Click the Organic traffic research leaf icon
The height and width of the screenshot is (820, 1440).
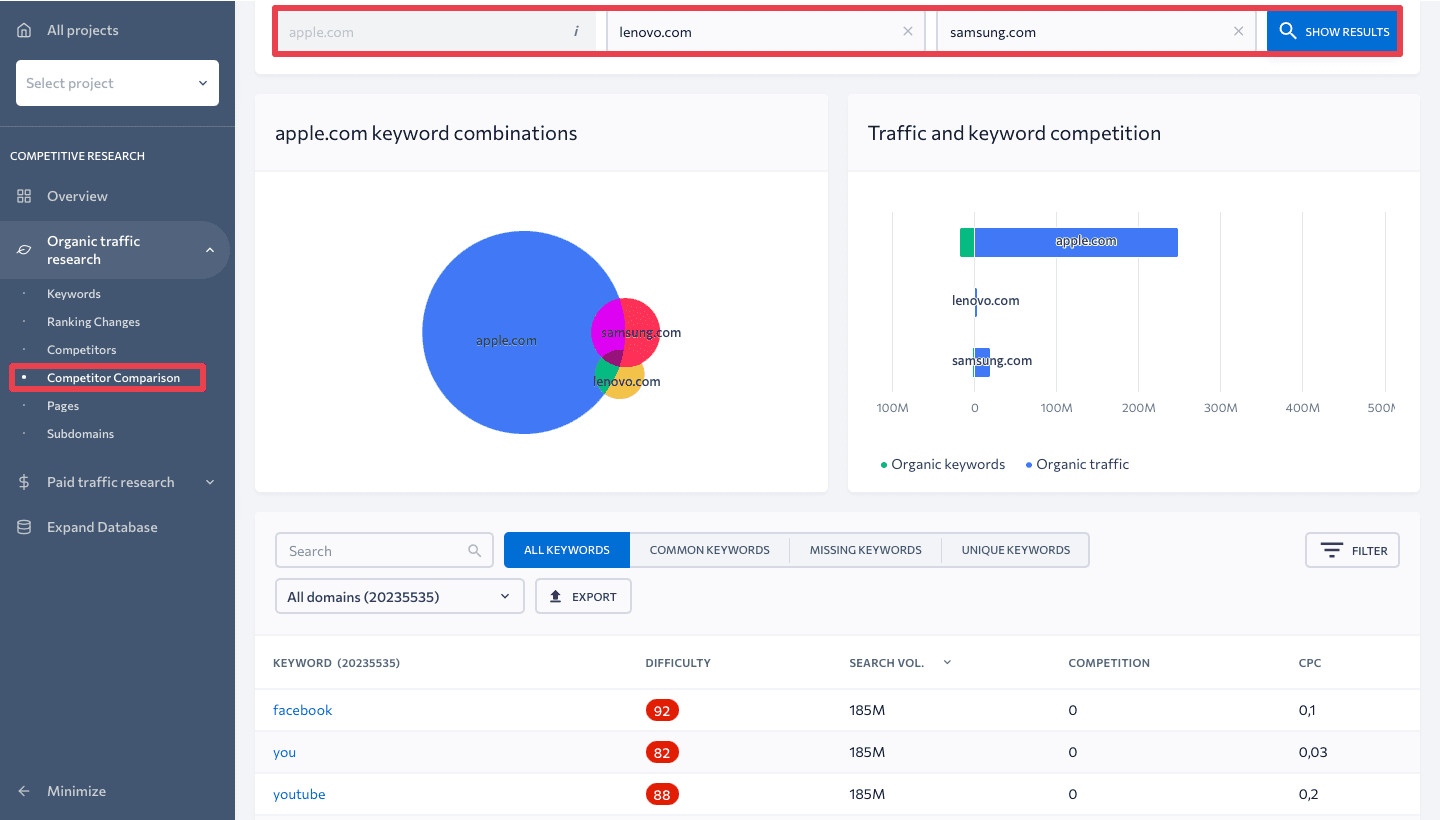[x=24, y=250]
